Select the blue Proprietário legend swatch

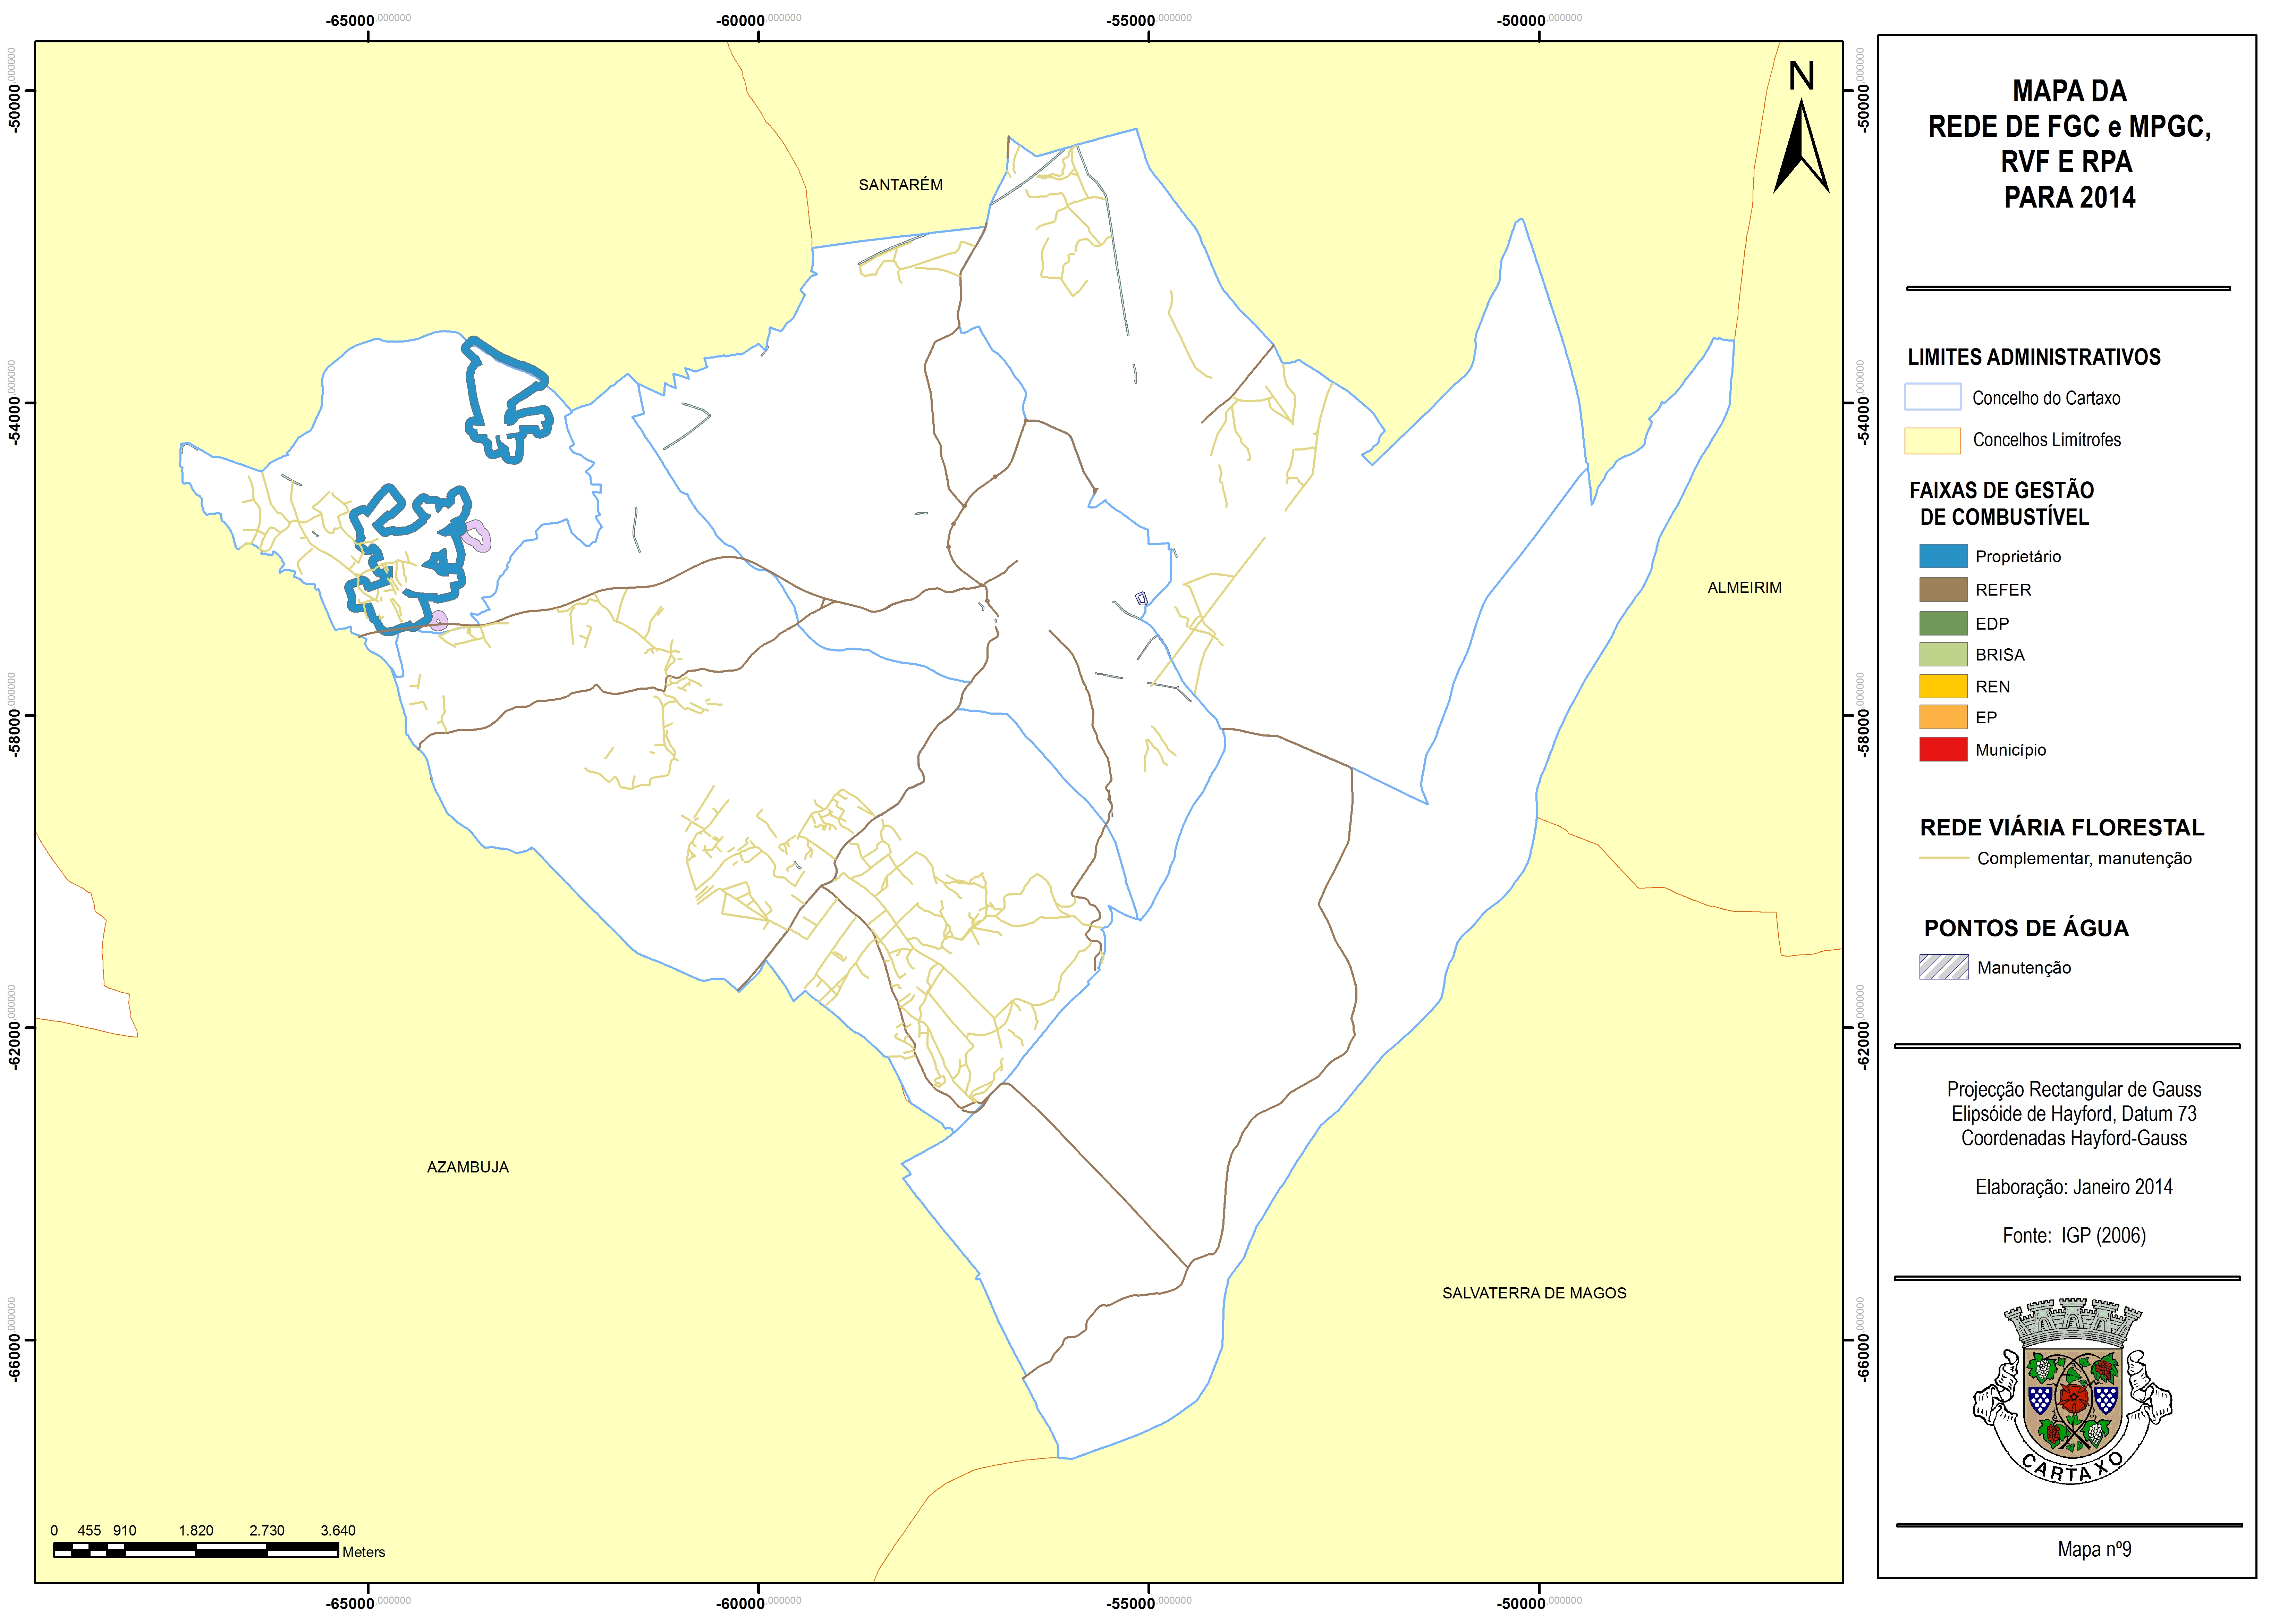(1943, 556)
